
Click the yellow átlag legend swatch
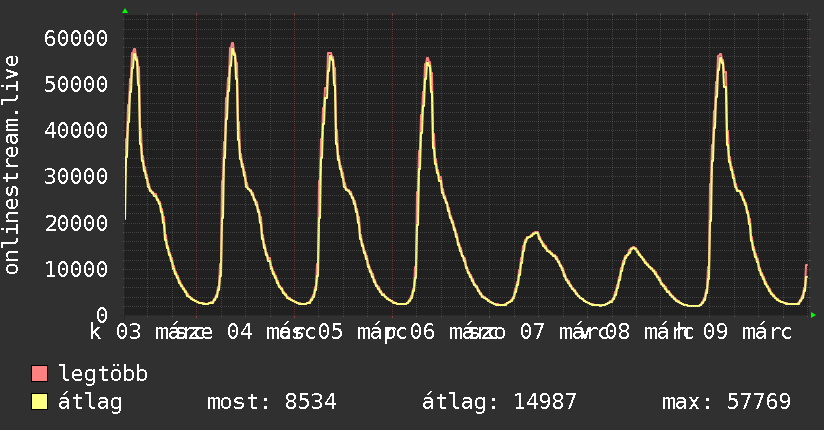click(x=39, y=402)
